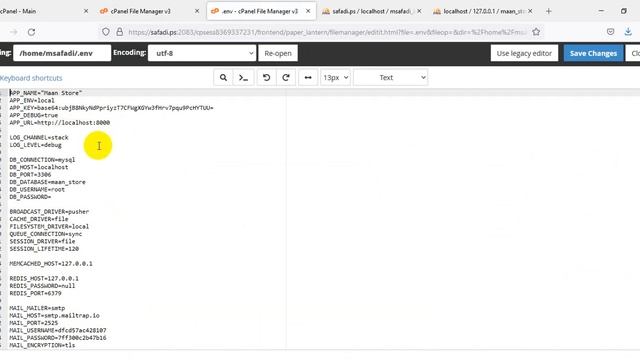Click the APP_ENV=local line
The height and width of the screenshot is (360, 640).
point(32,100)
